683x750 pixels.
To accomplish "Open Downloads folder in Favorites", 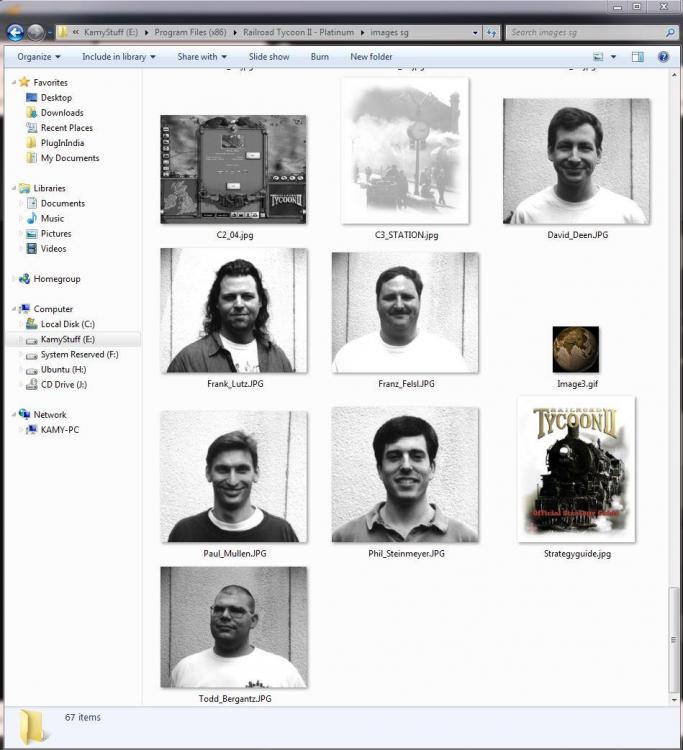I will click(61, 113).
